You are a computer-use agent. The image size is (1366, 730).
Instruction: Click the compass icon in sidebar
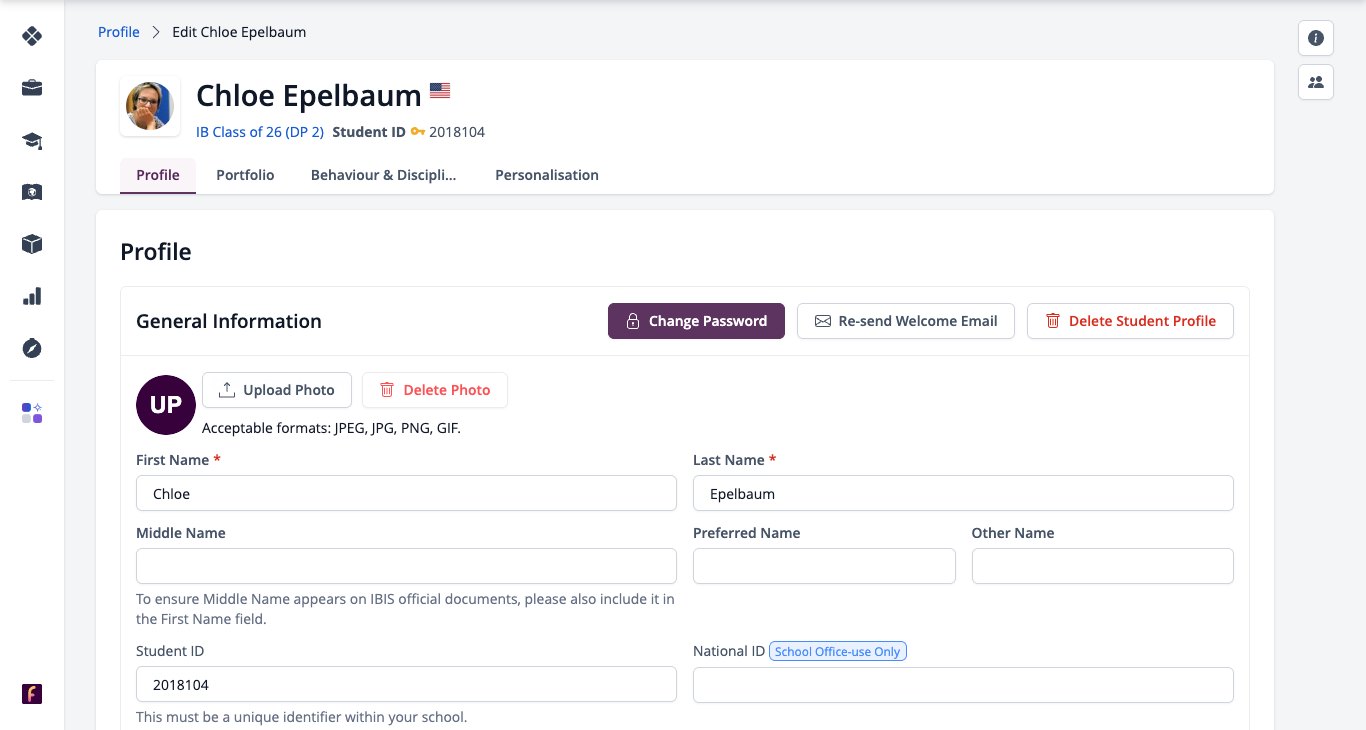pos(32,348)
